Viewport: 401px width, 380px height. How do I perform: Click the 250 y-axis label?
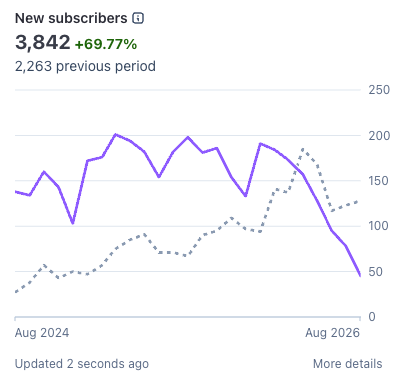tap(379, 90)
